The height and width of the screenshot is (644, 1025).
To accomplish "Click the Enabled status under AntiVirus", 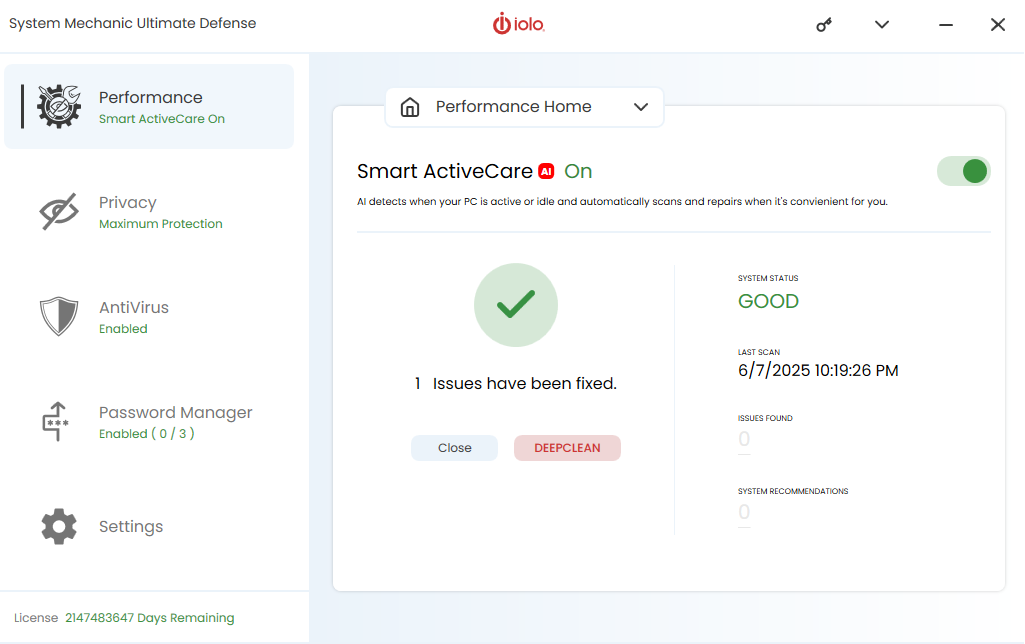I will point(123,329).
